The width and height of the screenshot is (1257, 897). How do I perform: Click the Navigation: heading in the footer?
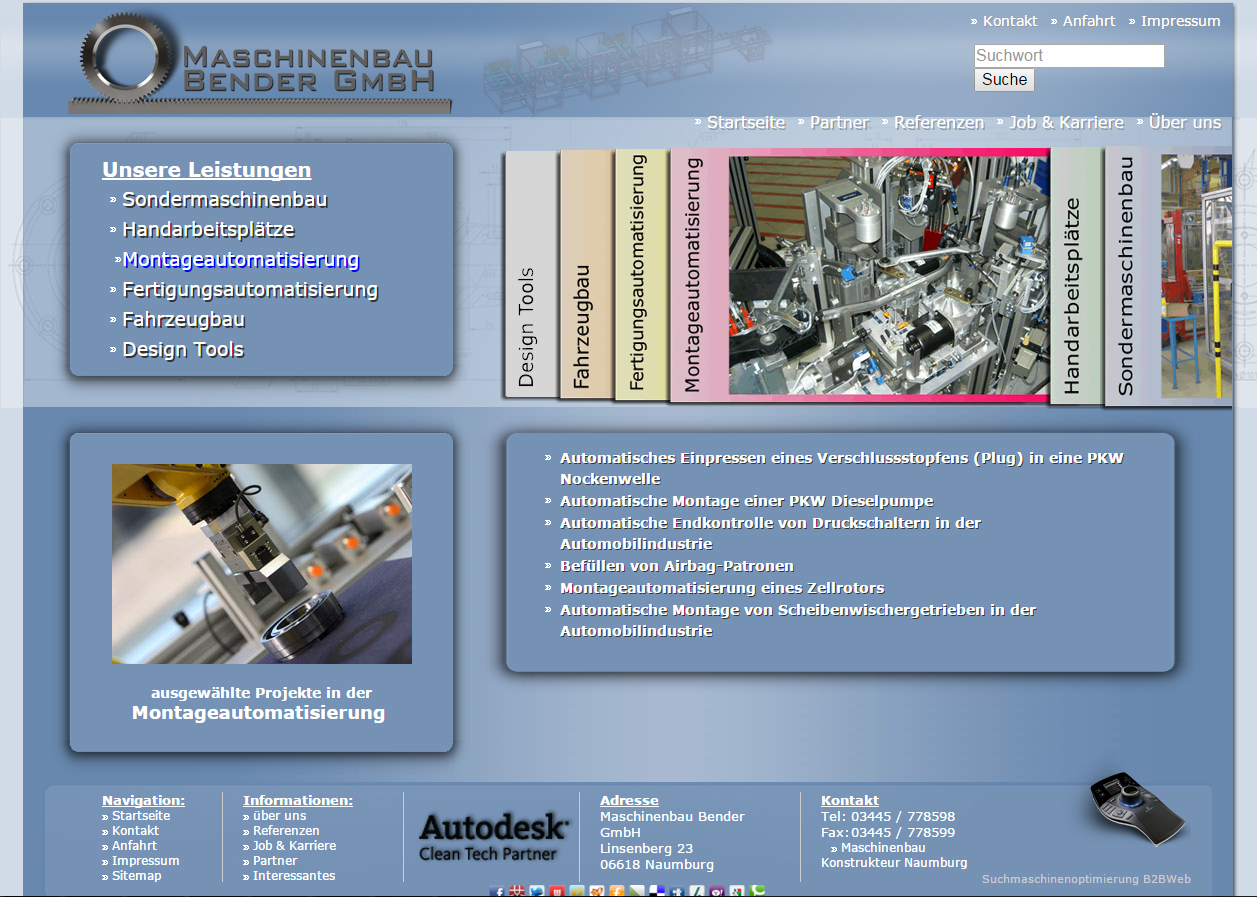point(144,800)
